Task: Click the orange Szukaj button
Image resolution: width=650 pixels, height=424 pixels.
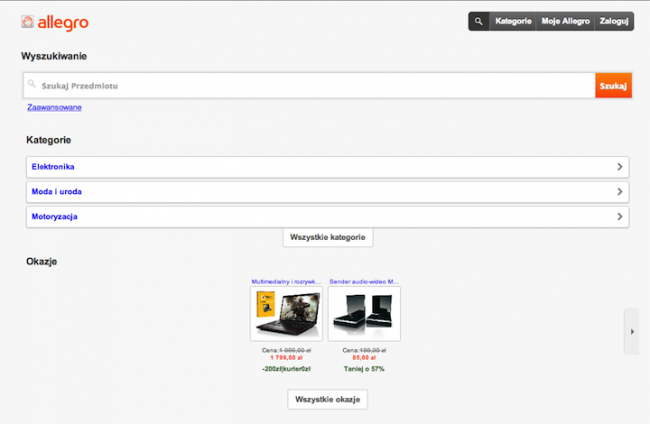Action: tap(613, 86)
